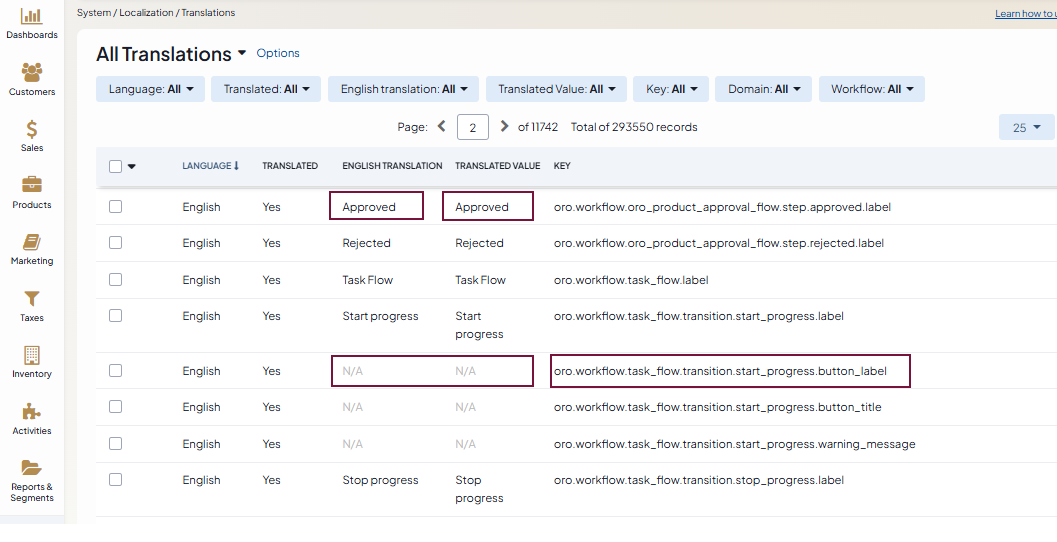Image resolution: width=1057 pixels, height=542 pixels.
Task: Click the Taxes funnel icon
Action: (32, 299)
